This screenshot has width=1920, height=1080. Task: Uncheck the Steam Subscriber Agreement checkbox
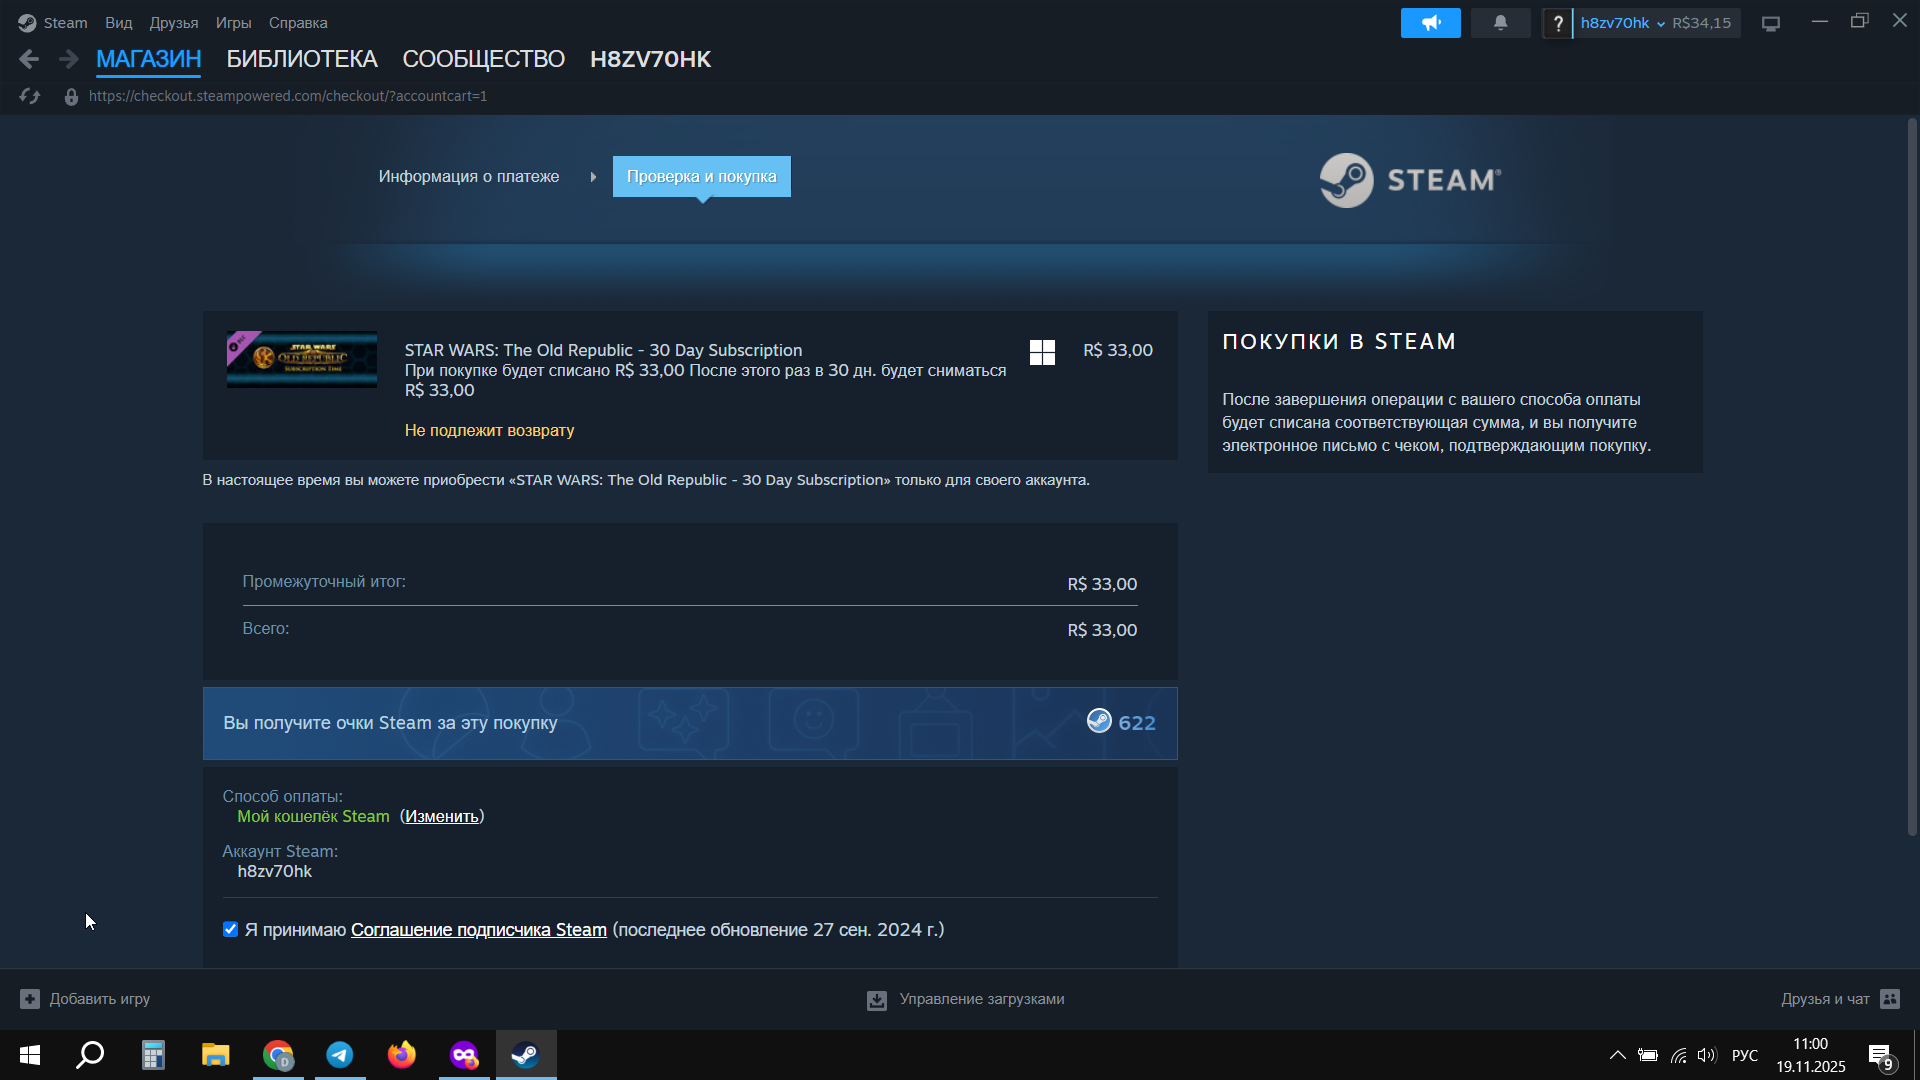point(231,929)
